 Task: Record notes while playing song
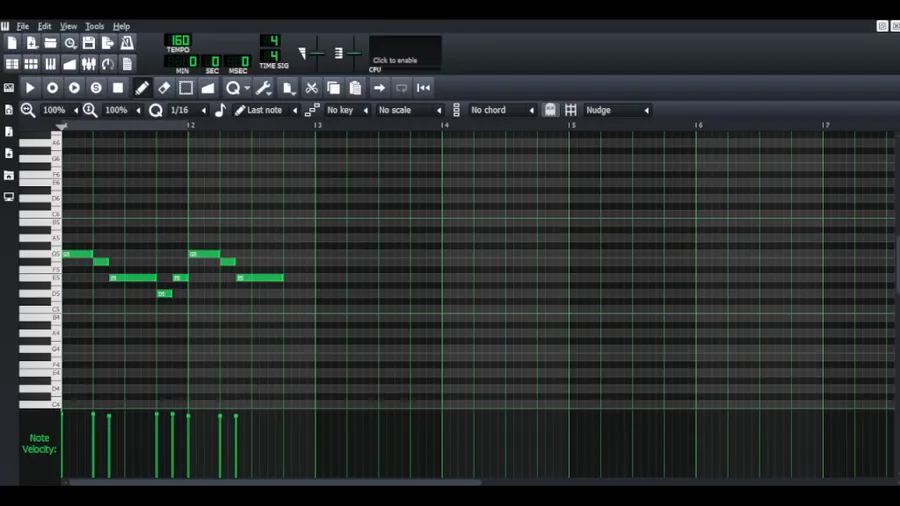(74, 88)
